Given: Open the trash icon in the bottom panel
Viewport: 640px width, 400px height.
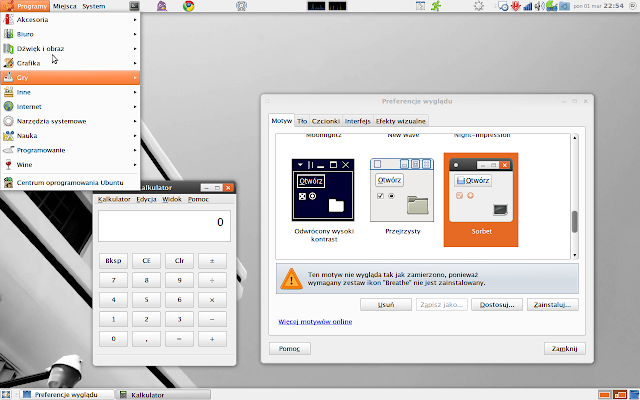Looking at the screenshot, I should click(634, 395).
